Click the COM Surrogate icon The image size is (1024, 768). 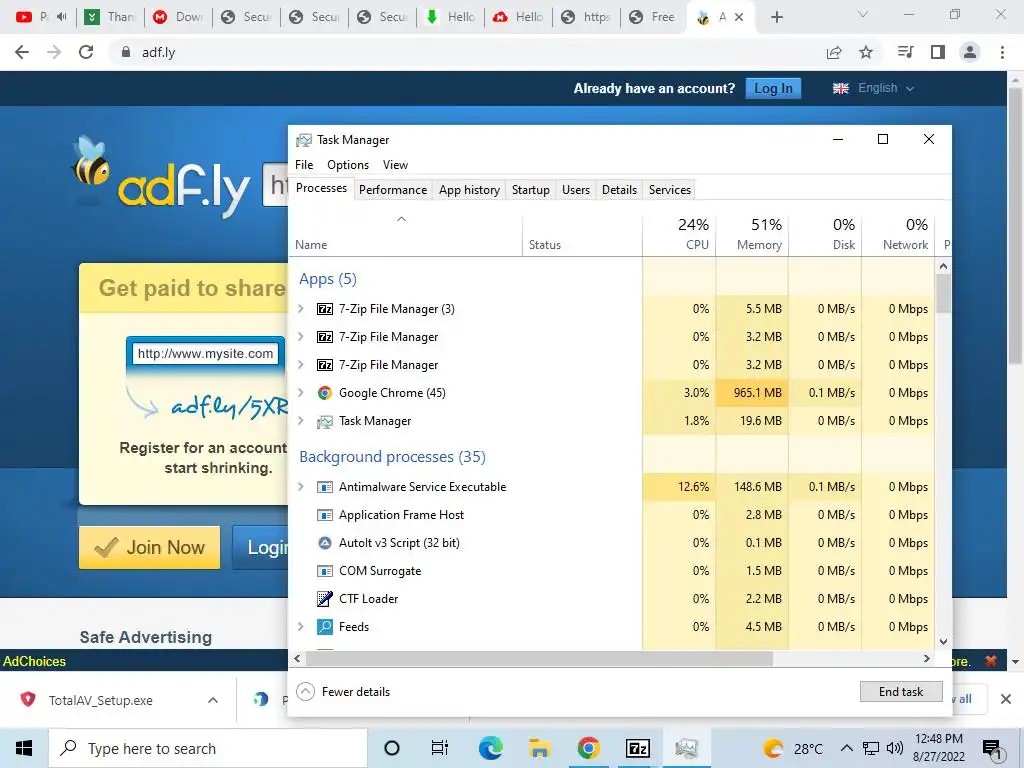click(x=325, y=571)
